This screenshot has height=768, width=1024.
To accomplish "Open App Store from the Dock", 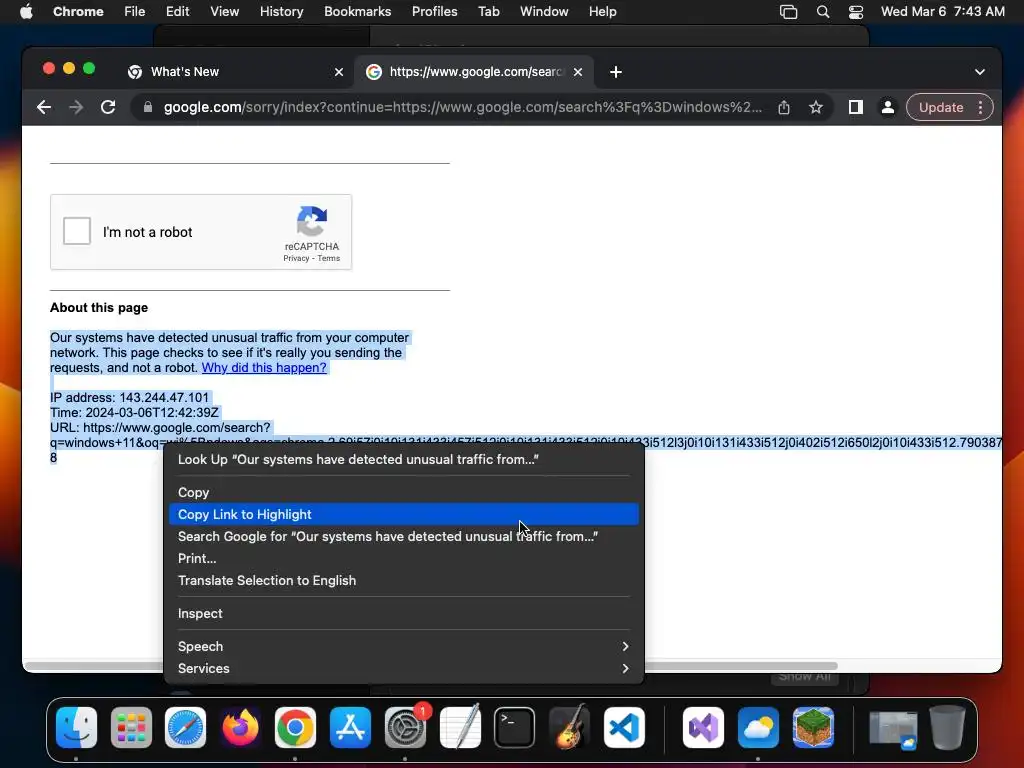I will (x=350, y=727).
